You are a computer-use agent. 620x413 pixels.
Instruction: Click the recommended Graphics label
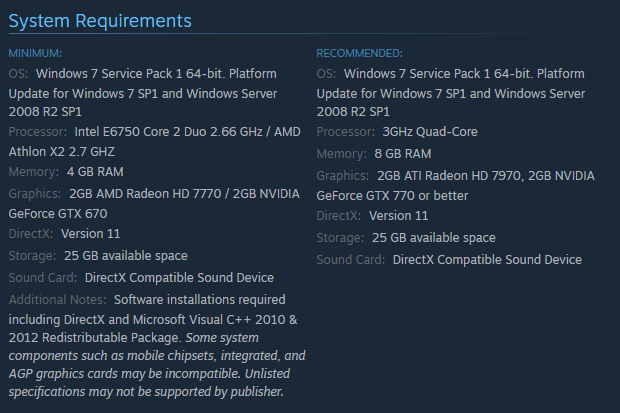[344, 175]
